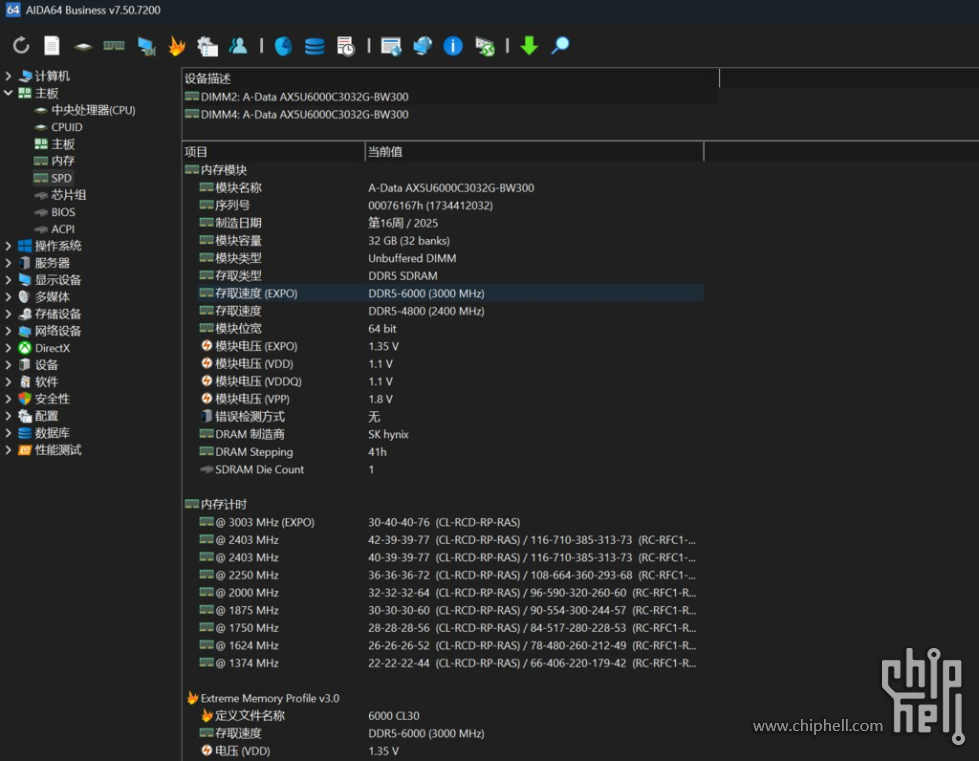The height and width of the screenshot is (761, 979).
Task: Click the 内存计时 section heading
Action: click(224, 504)
